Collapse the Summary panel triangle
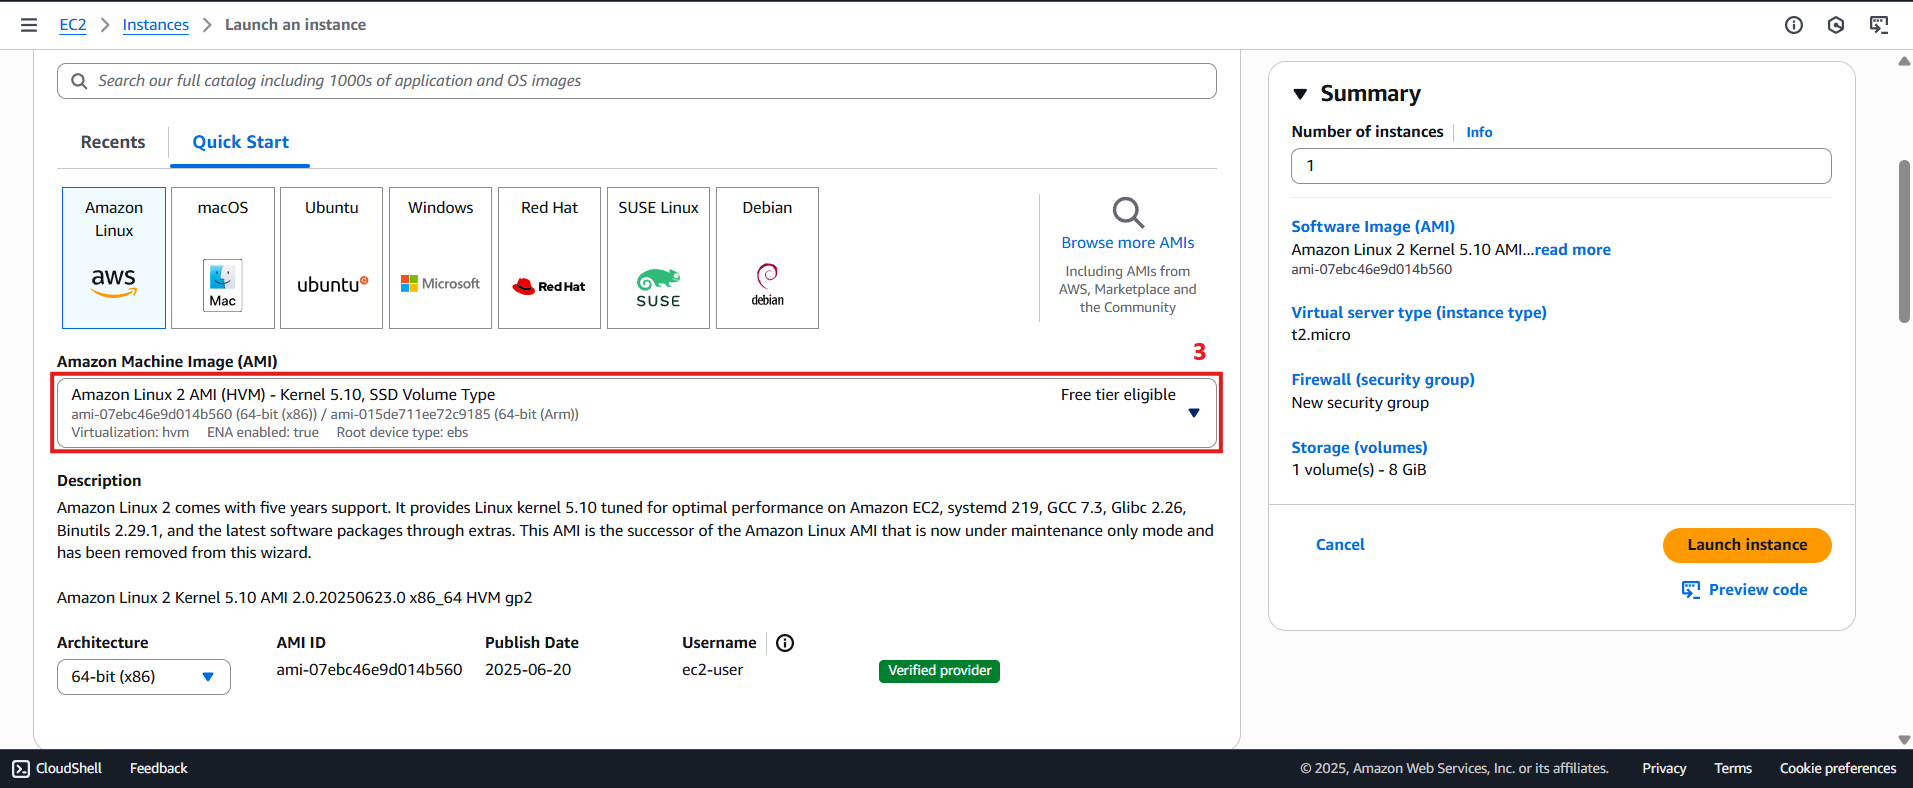The image size is (1913, 788). tap(1300, 94)
